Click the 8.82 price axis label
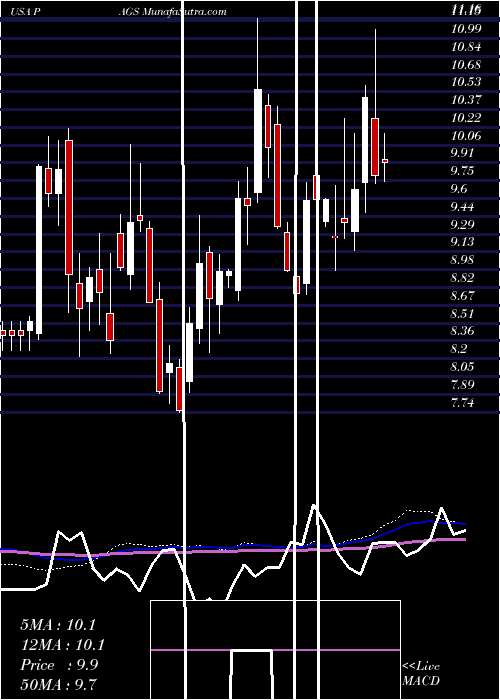This screenshot has height=700, width=500. pos(462,278)
